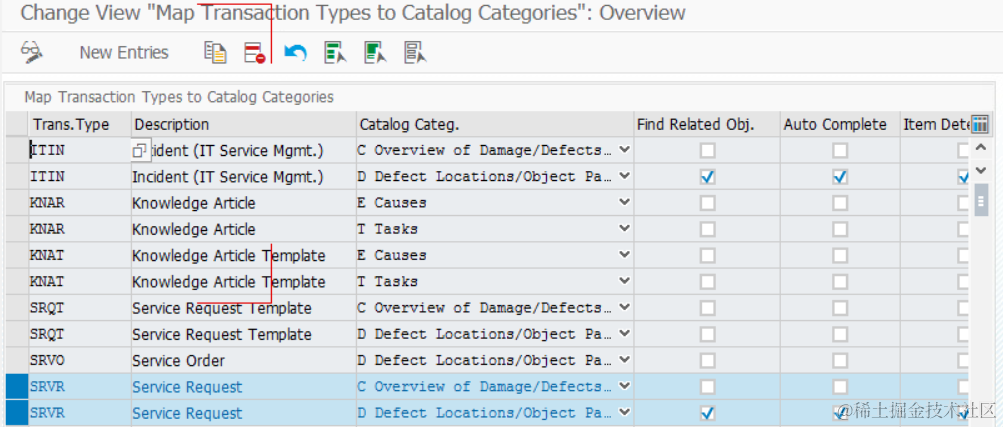
Task: Click the Undo Change arrow icon
Action: point(295,52)
